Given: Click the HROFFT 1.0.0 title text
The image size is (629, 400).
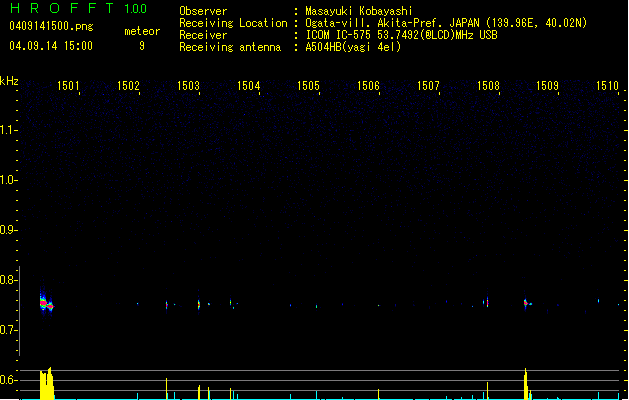Looking at the screenshot, I should pos(78,8).
